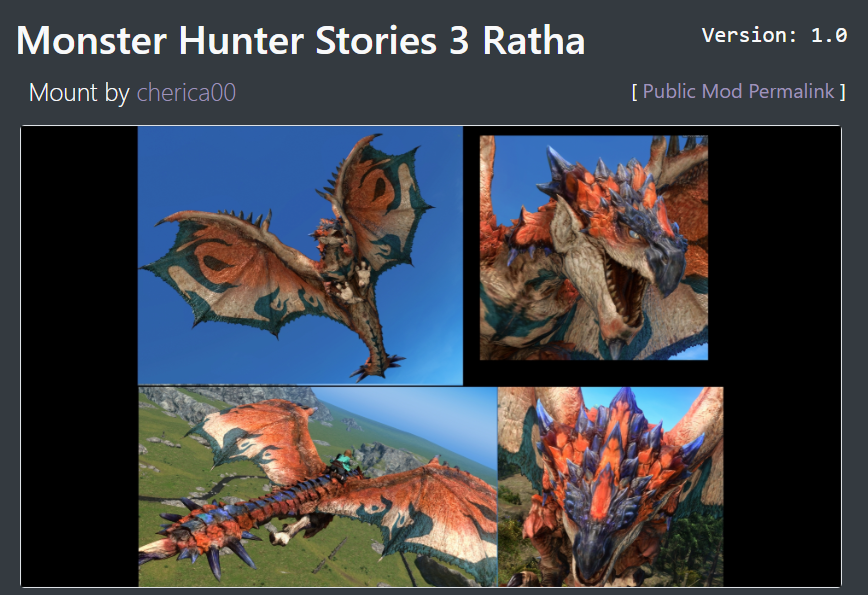This screenshot has width=868, height=595.
Task: Open image of Ratha gliding over grassland
Action: point(318,487)
